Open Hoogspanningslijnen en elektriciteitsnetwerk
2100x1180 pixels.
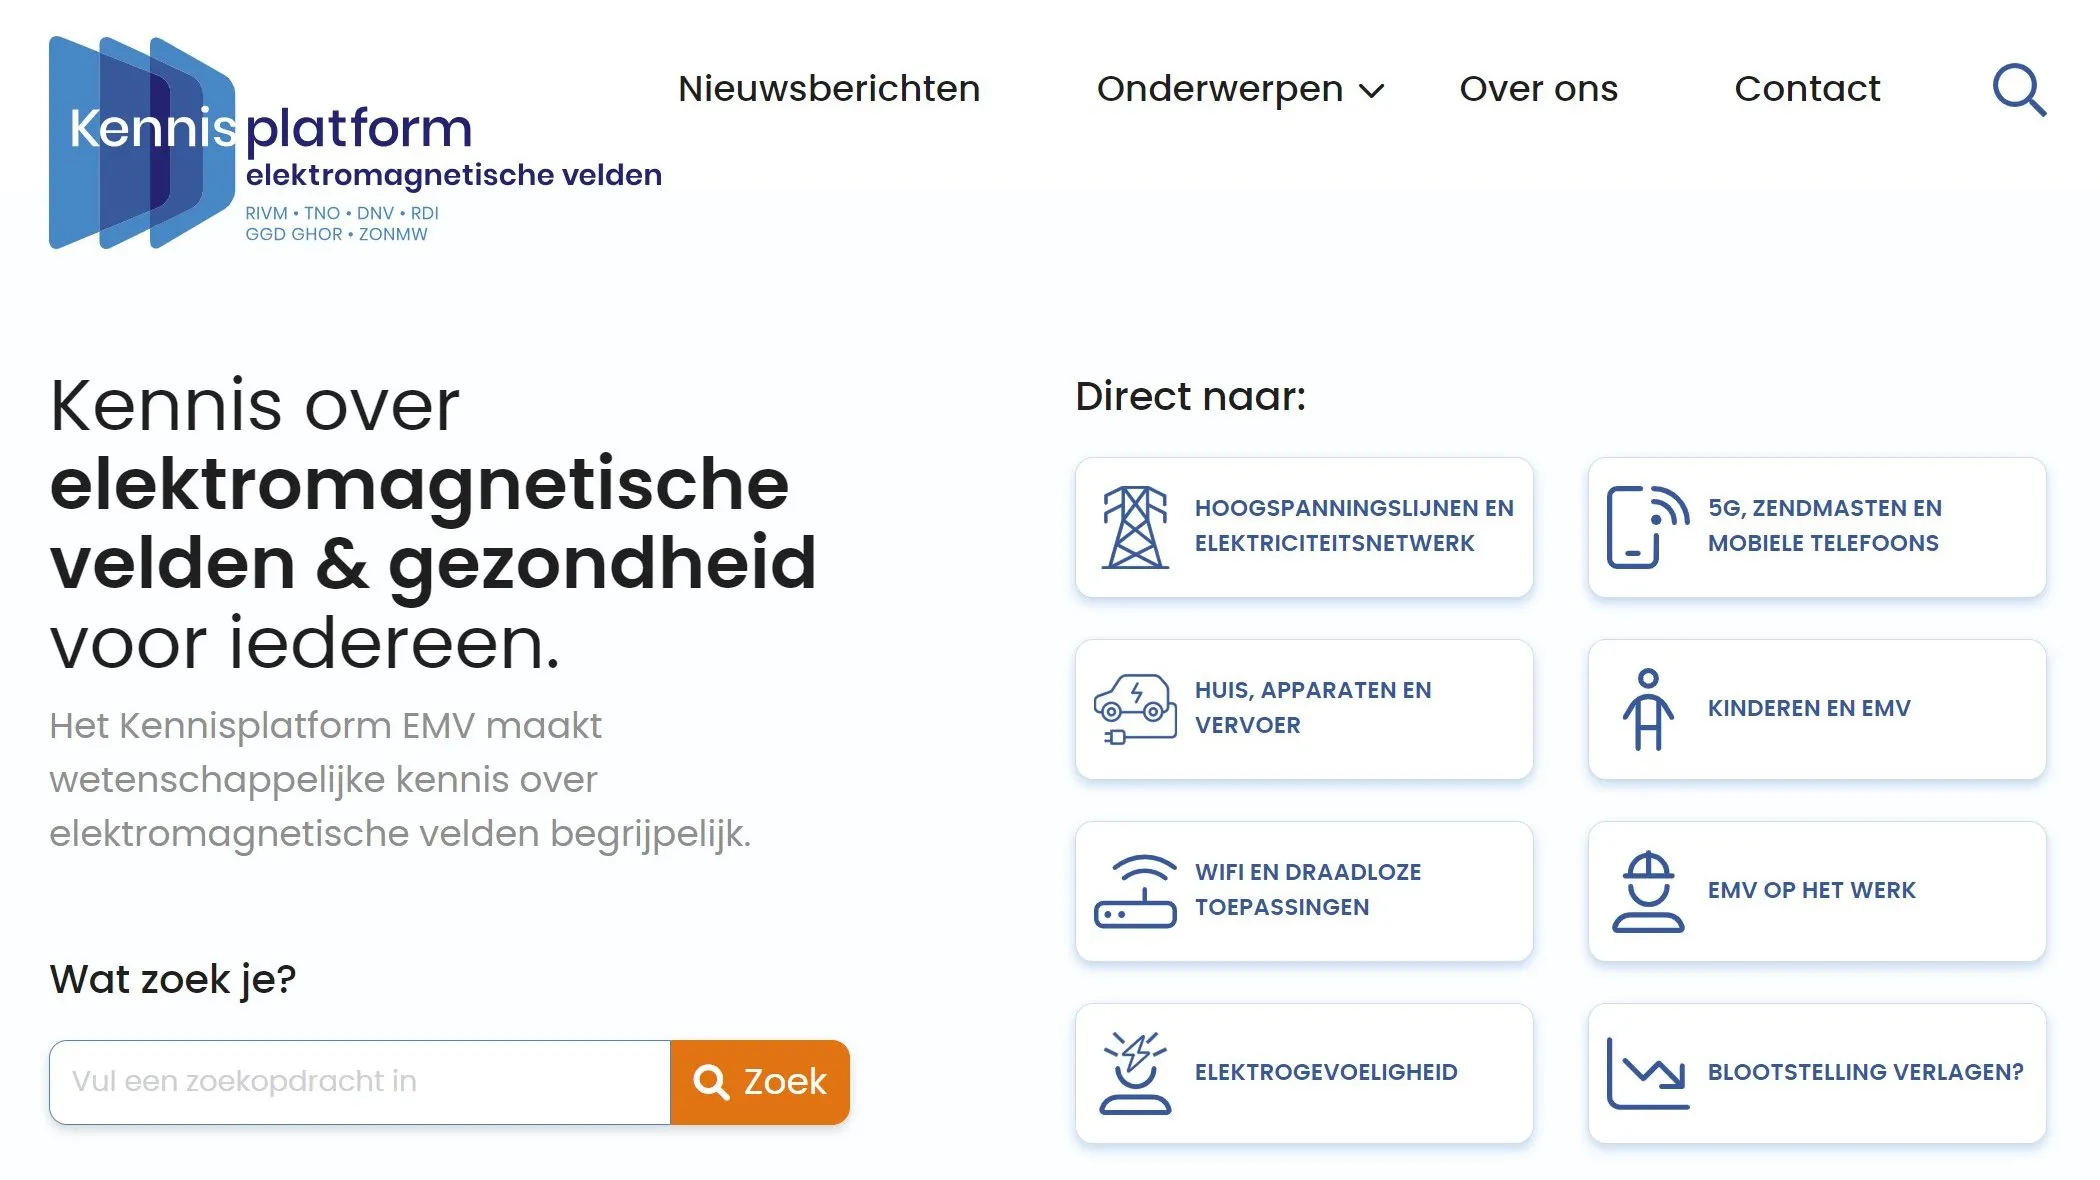pos(1303,527)
